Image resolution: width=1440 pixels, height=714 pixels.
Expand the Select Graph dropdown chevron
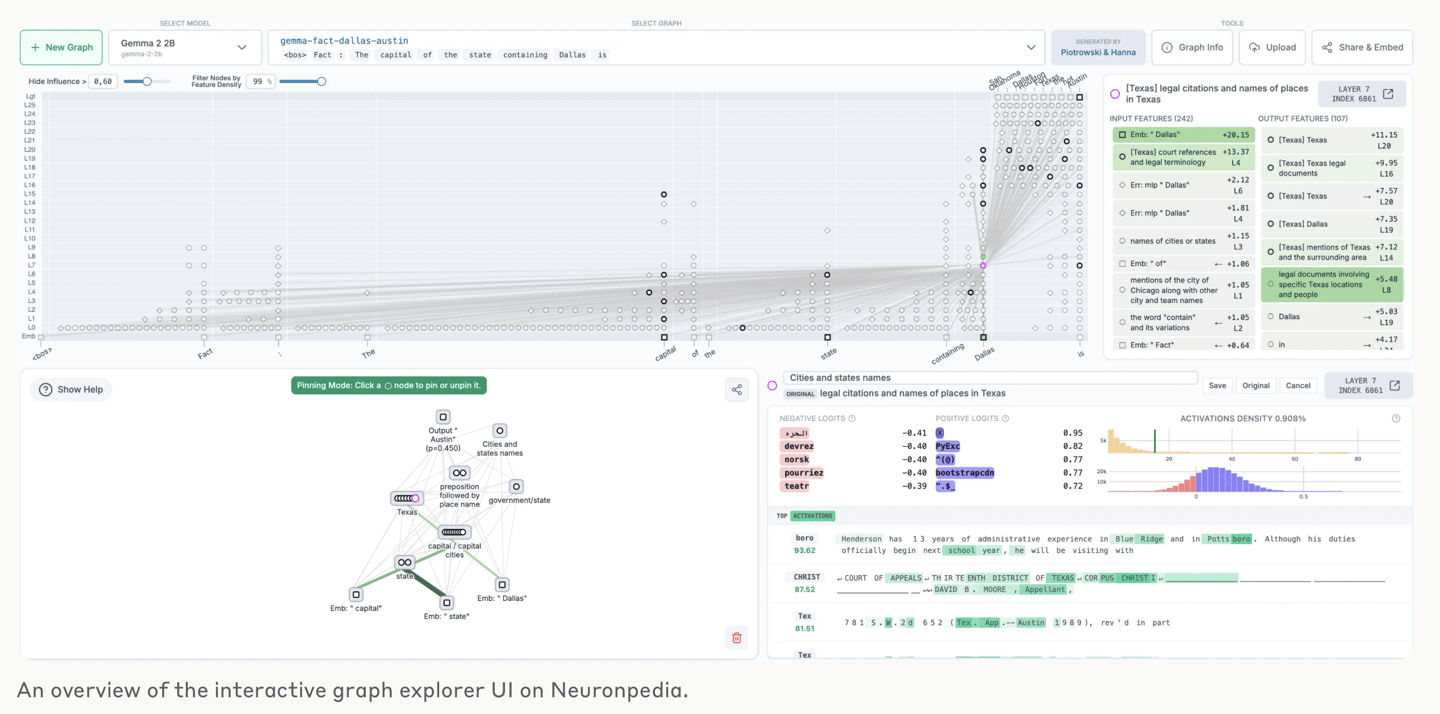pos(1031,47)
